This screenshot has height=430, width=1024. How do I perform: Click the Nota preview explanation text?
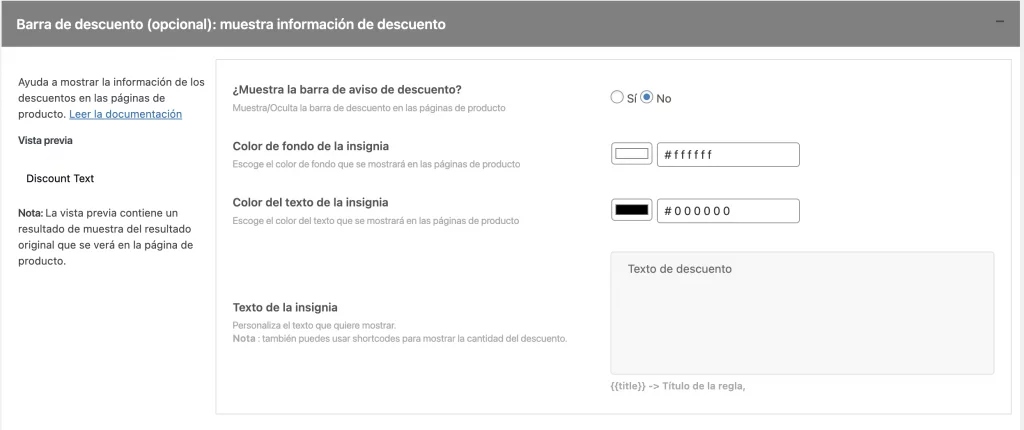pyautogui.click(x=105, y=237)
